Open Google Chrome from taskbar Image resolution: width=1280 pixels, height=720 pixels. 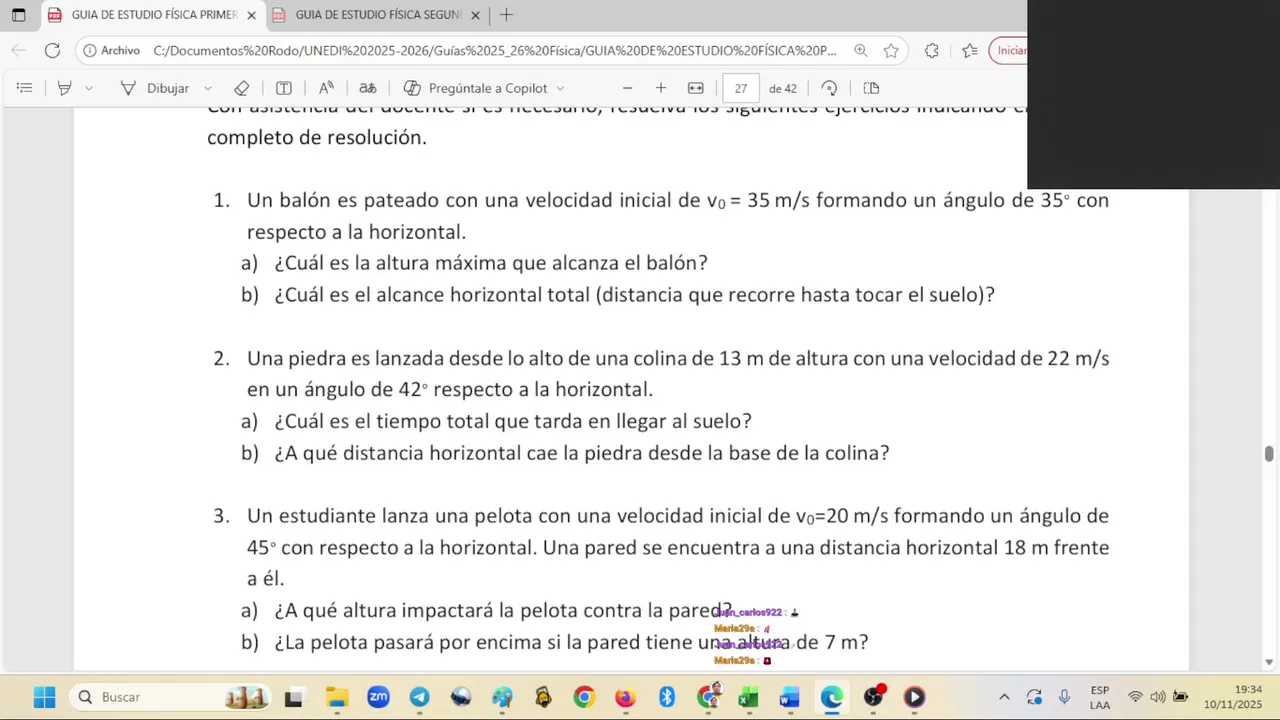click(584, 697)
